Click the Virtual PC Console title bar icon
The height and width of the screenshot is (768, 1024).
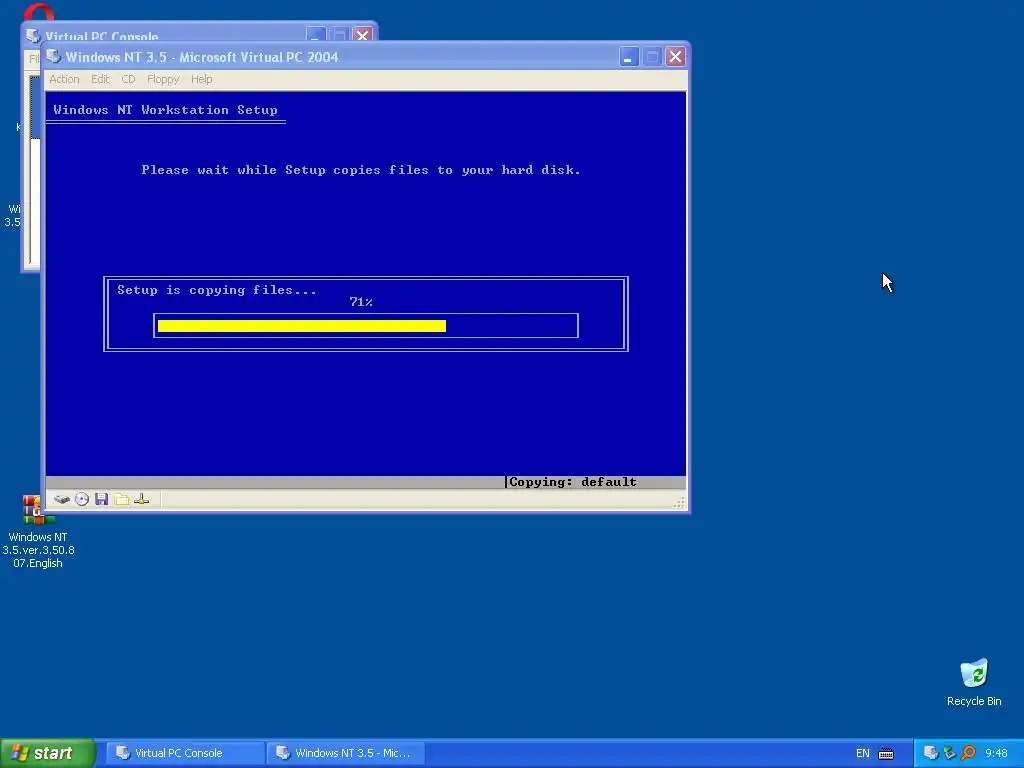click(33, 36)
